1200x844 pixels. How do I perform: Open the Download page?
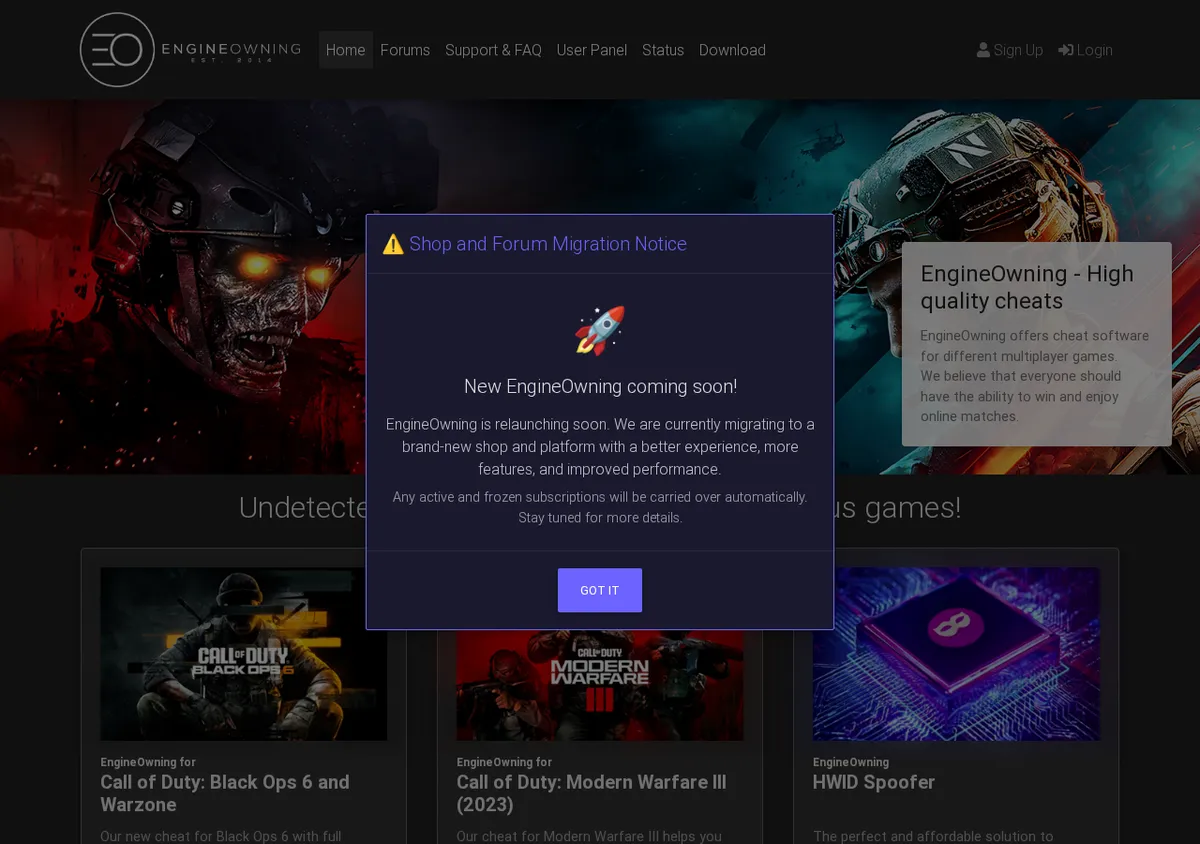[x=732, y=50]
